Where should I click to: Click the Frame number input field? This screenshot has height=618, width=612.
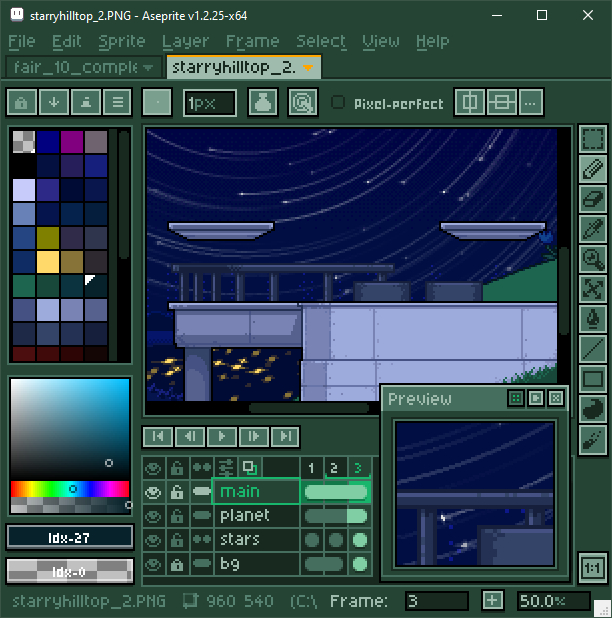click(x=436, y=601)
